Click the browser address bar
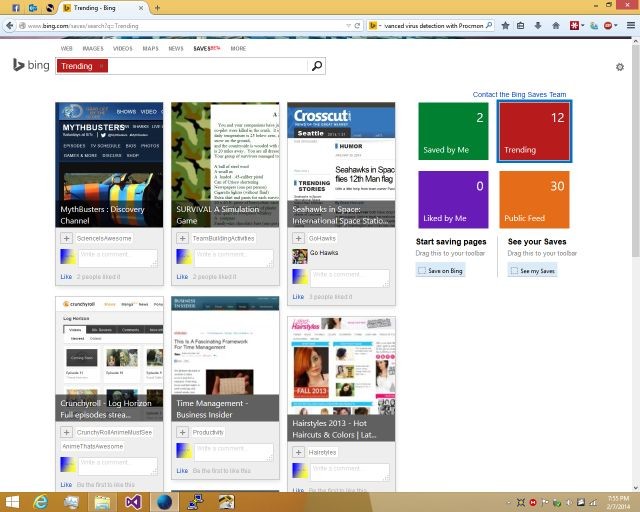 (186, 26)
